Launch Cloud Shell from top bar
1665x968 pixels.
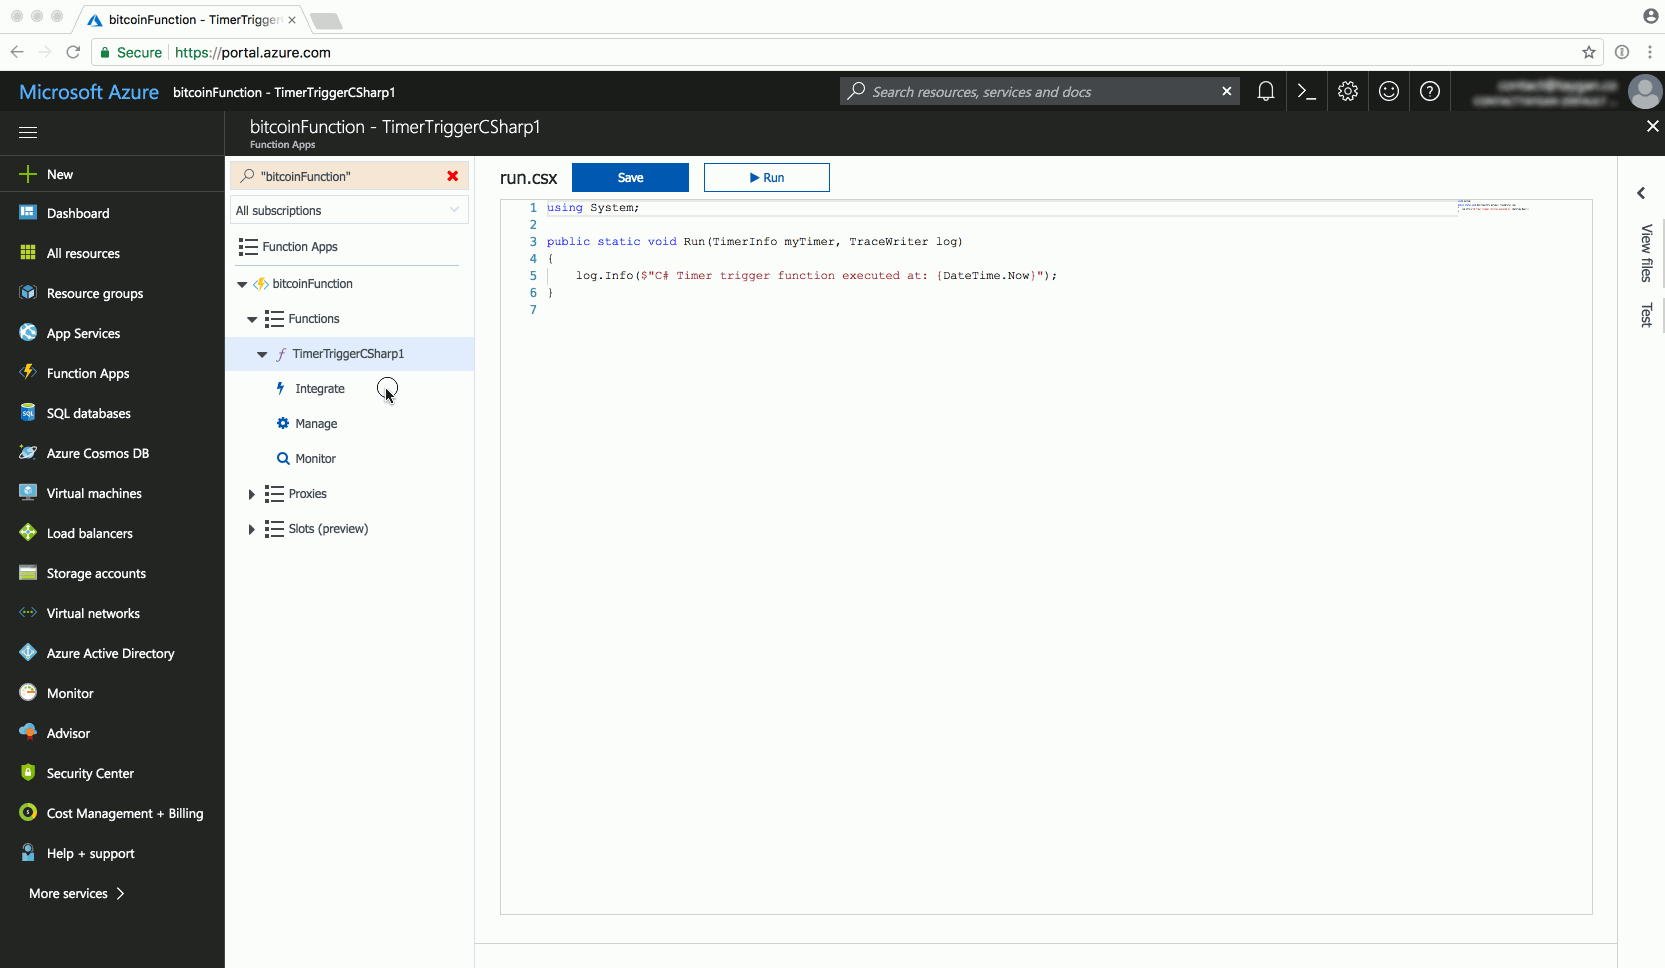(x=1306, y=91)
